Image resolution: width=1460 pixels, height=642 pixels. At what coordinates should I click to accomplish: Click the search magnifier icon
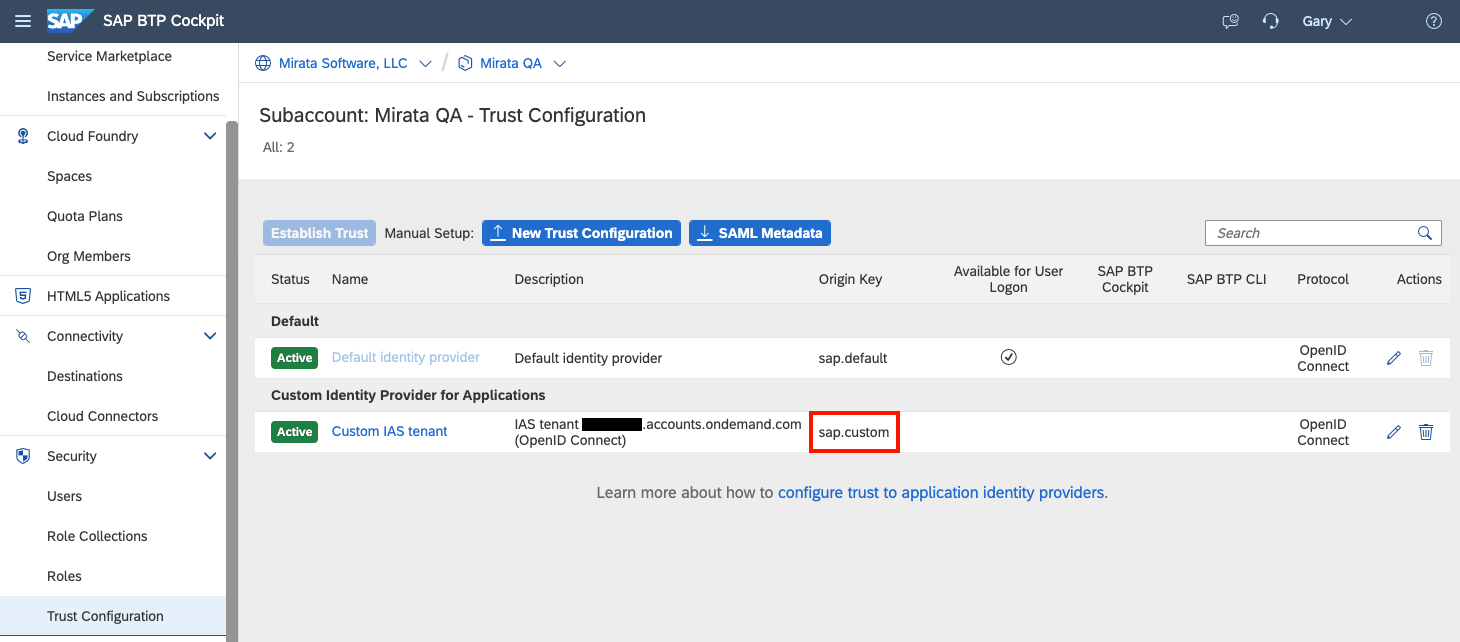(1425, 233)
